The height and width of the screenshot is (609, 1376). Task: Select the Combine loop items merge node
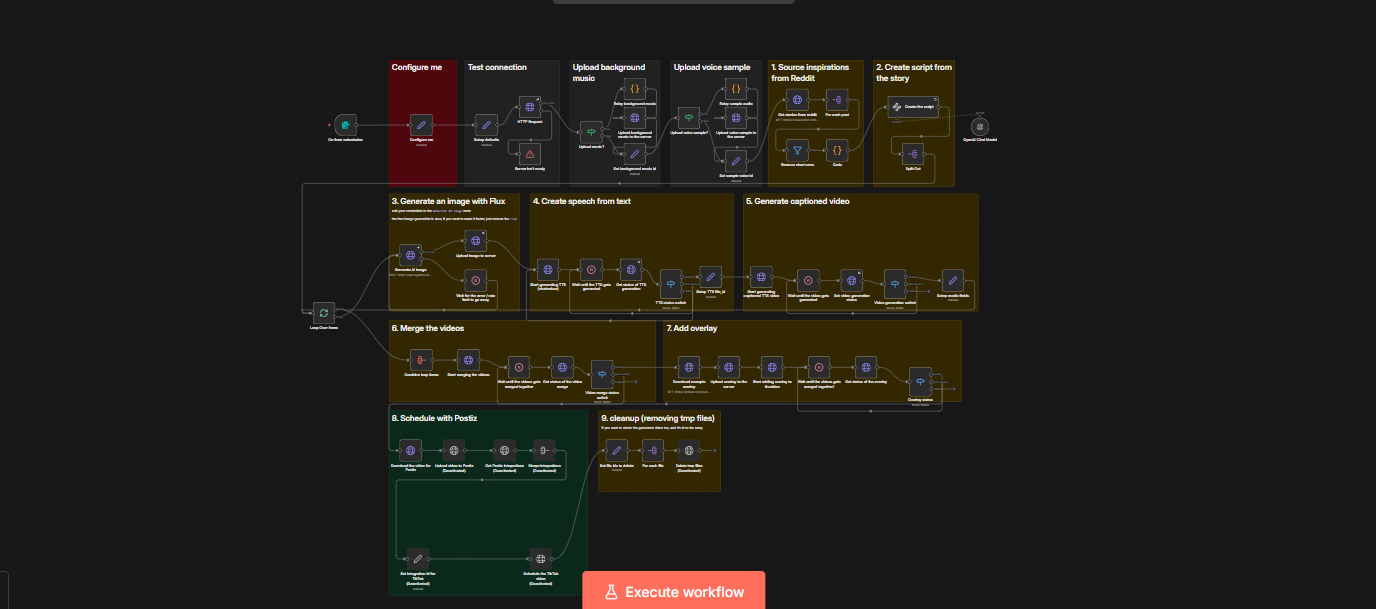tap(421, 360)
